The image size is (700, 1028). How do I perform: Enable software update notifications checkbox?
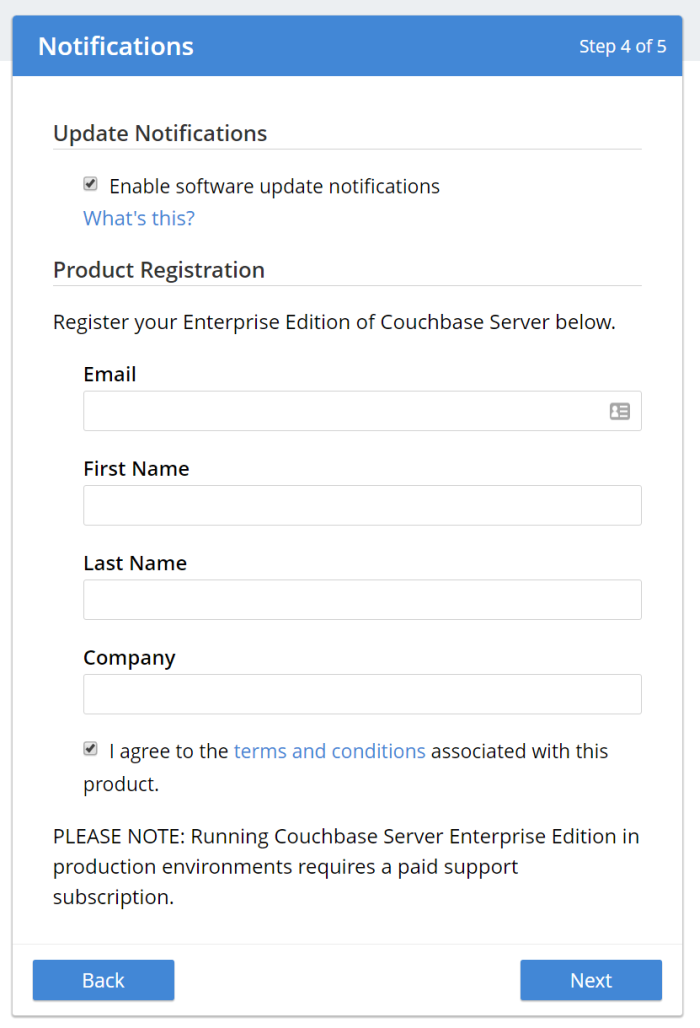(x=90, y=183)
